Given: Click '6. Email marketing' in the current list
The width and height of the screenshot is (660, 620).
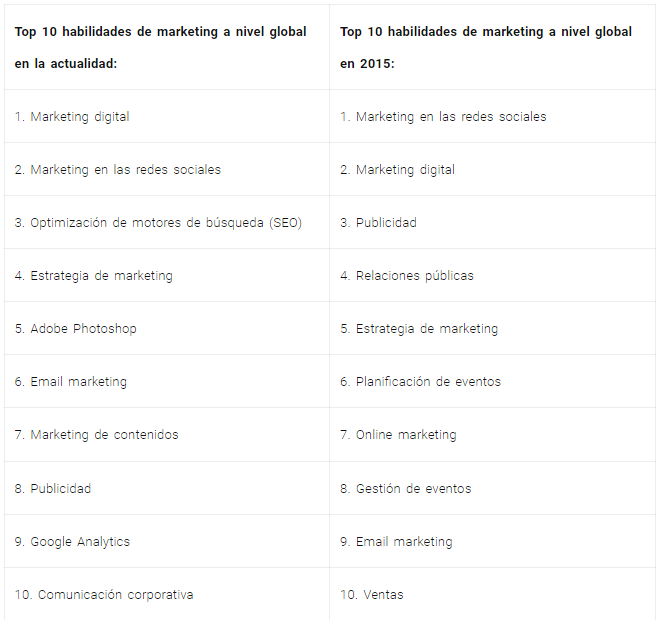Looking at the screenshot, I should coord(167,381).
